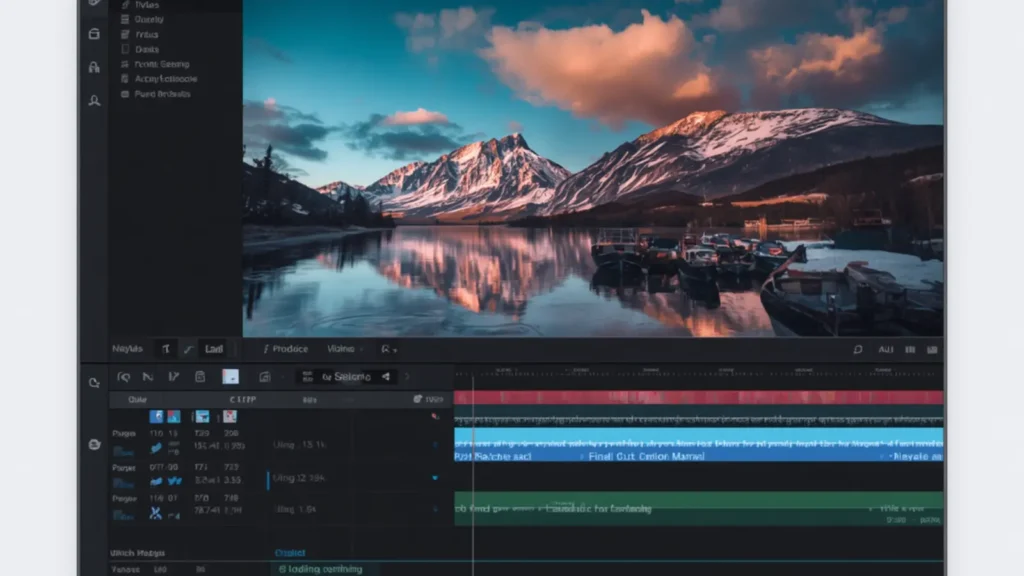Click the clipboard icon in timeline toolbar
The width and height of the screenshot is (1024, 576).
200,377
